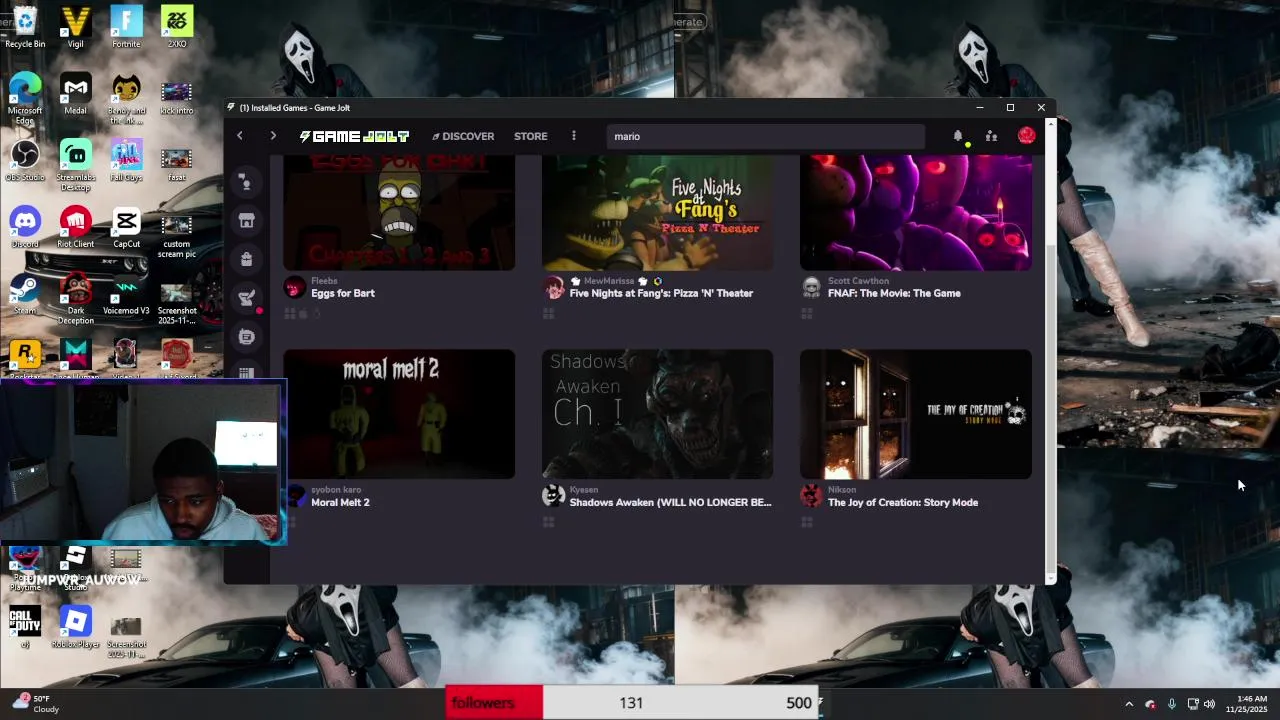Open the Call of Duty desktop shortcut
Viewport: 1280px width, 720px height.
click(25, 628)
